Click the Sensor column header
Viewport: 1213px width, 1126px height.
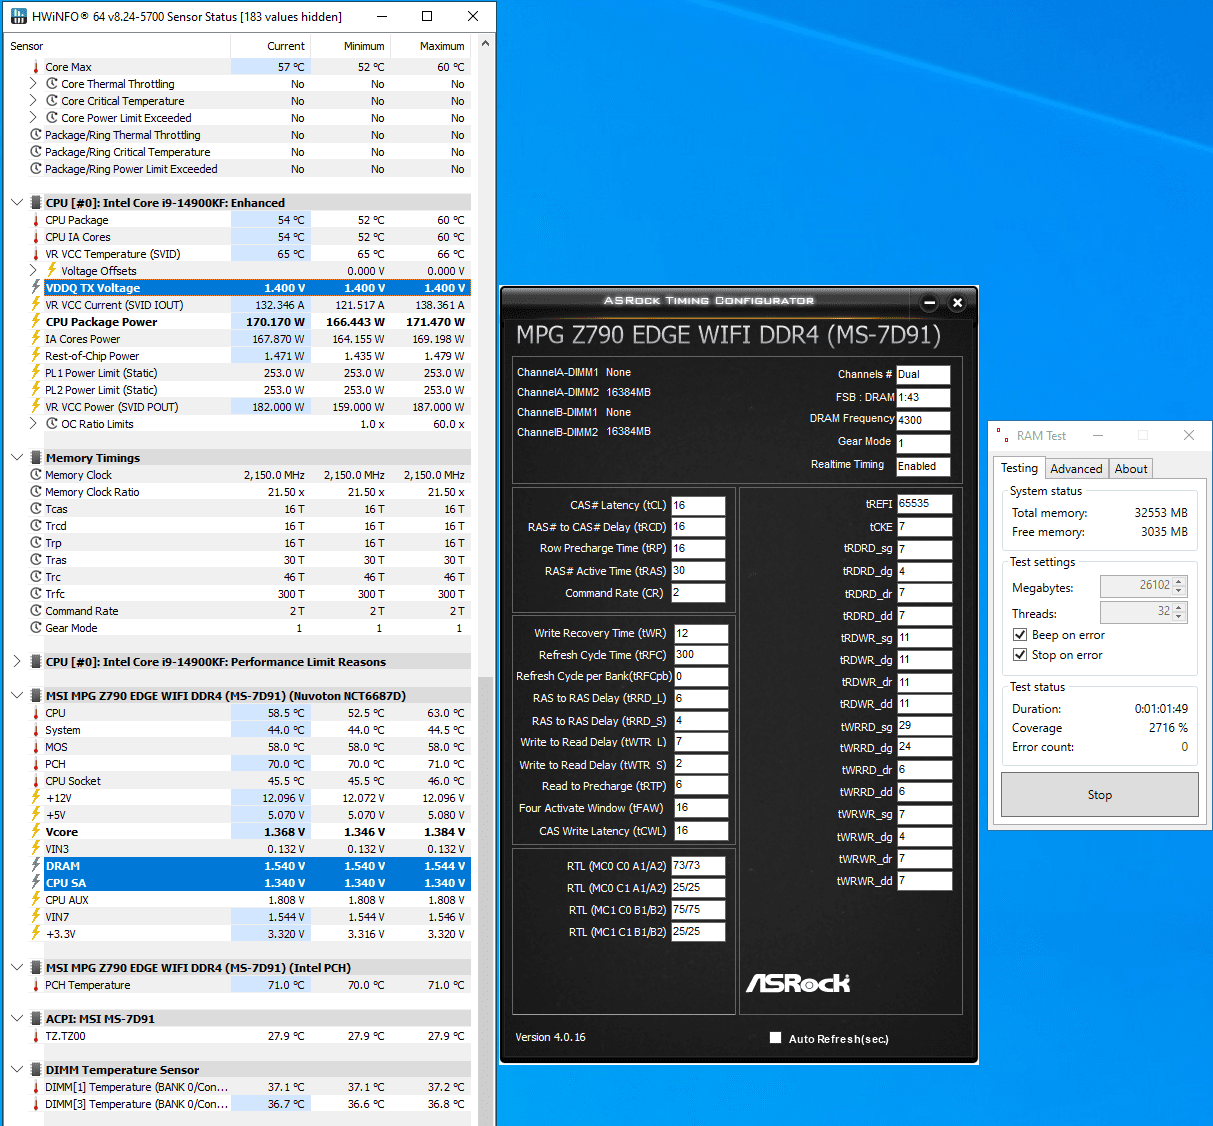pos(118,46)
